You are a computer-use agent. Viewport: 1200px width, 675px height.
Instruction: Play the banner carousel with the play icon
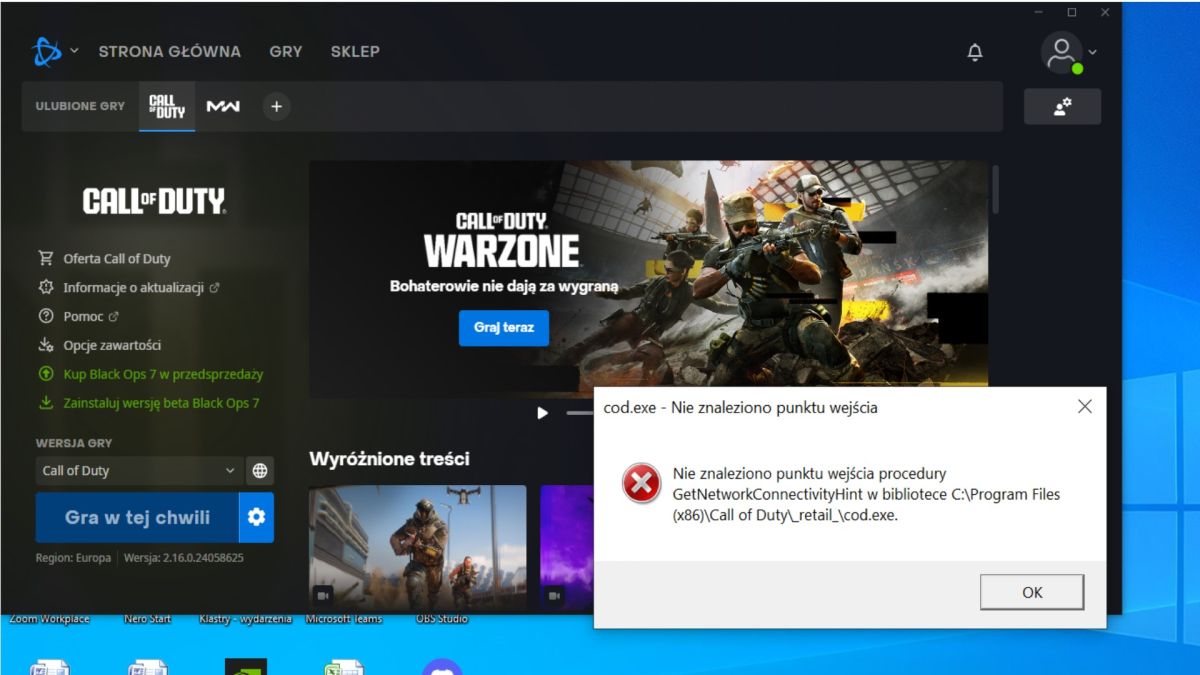click(542, 412)
